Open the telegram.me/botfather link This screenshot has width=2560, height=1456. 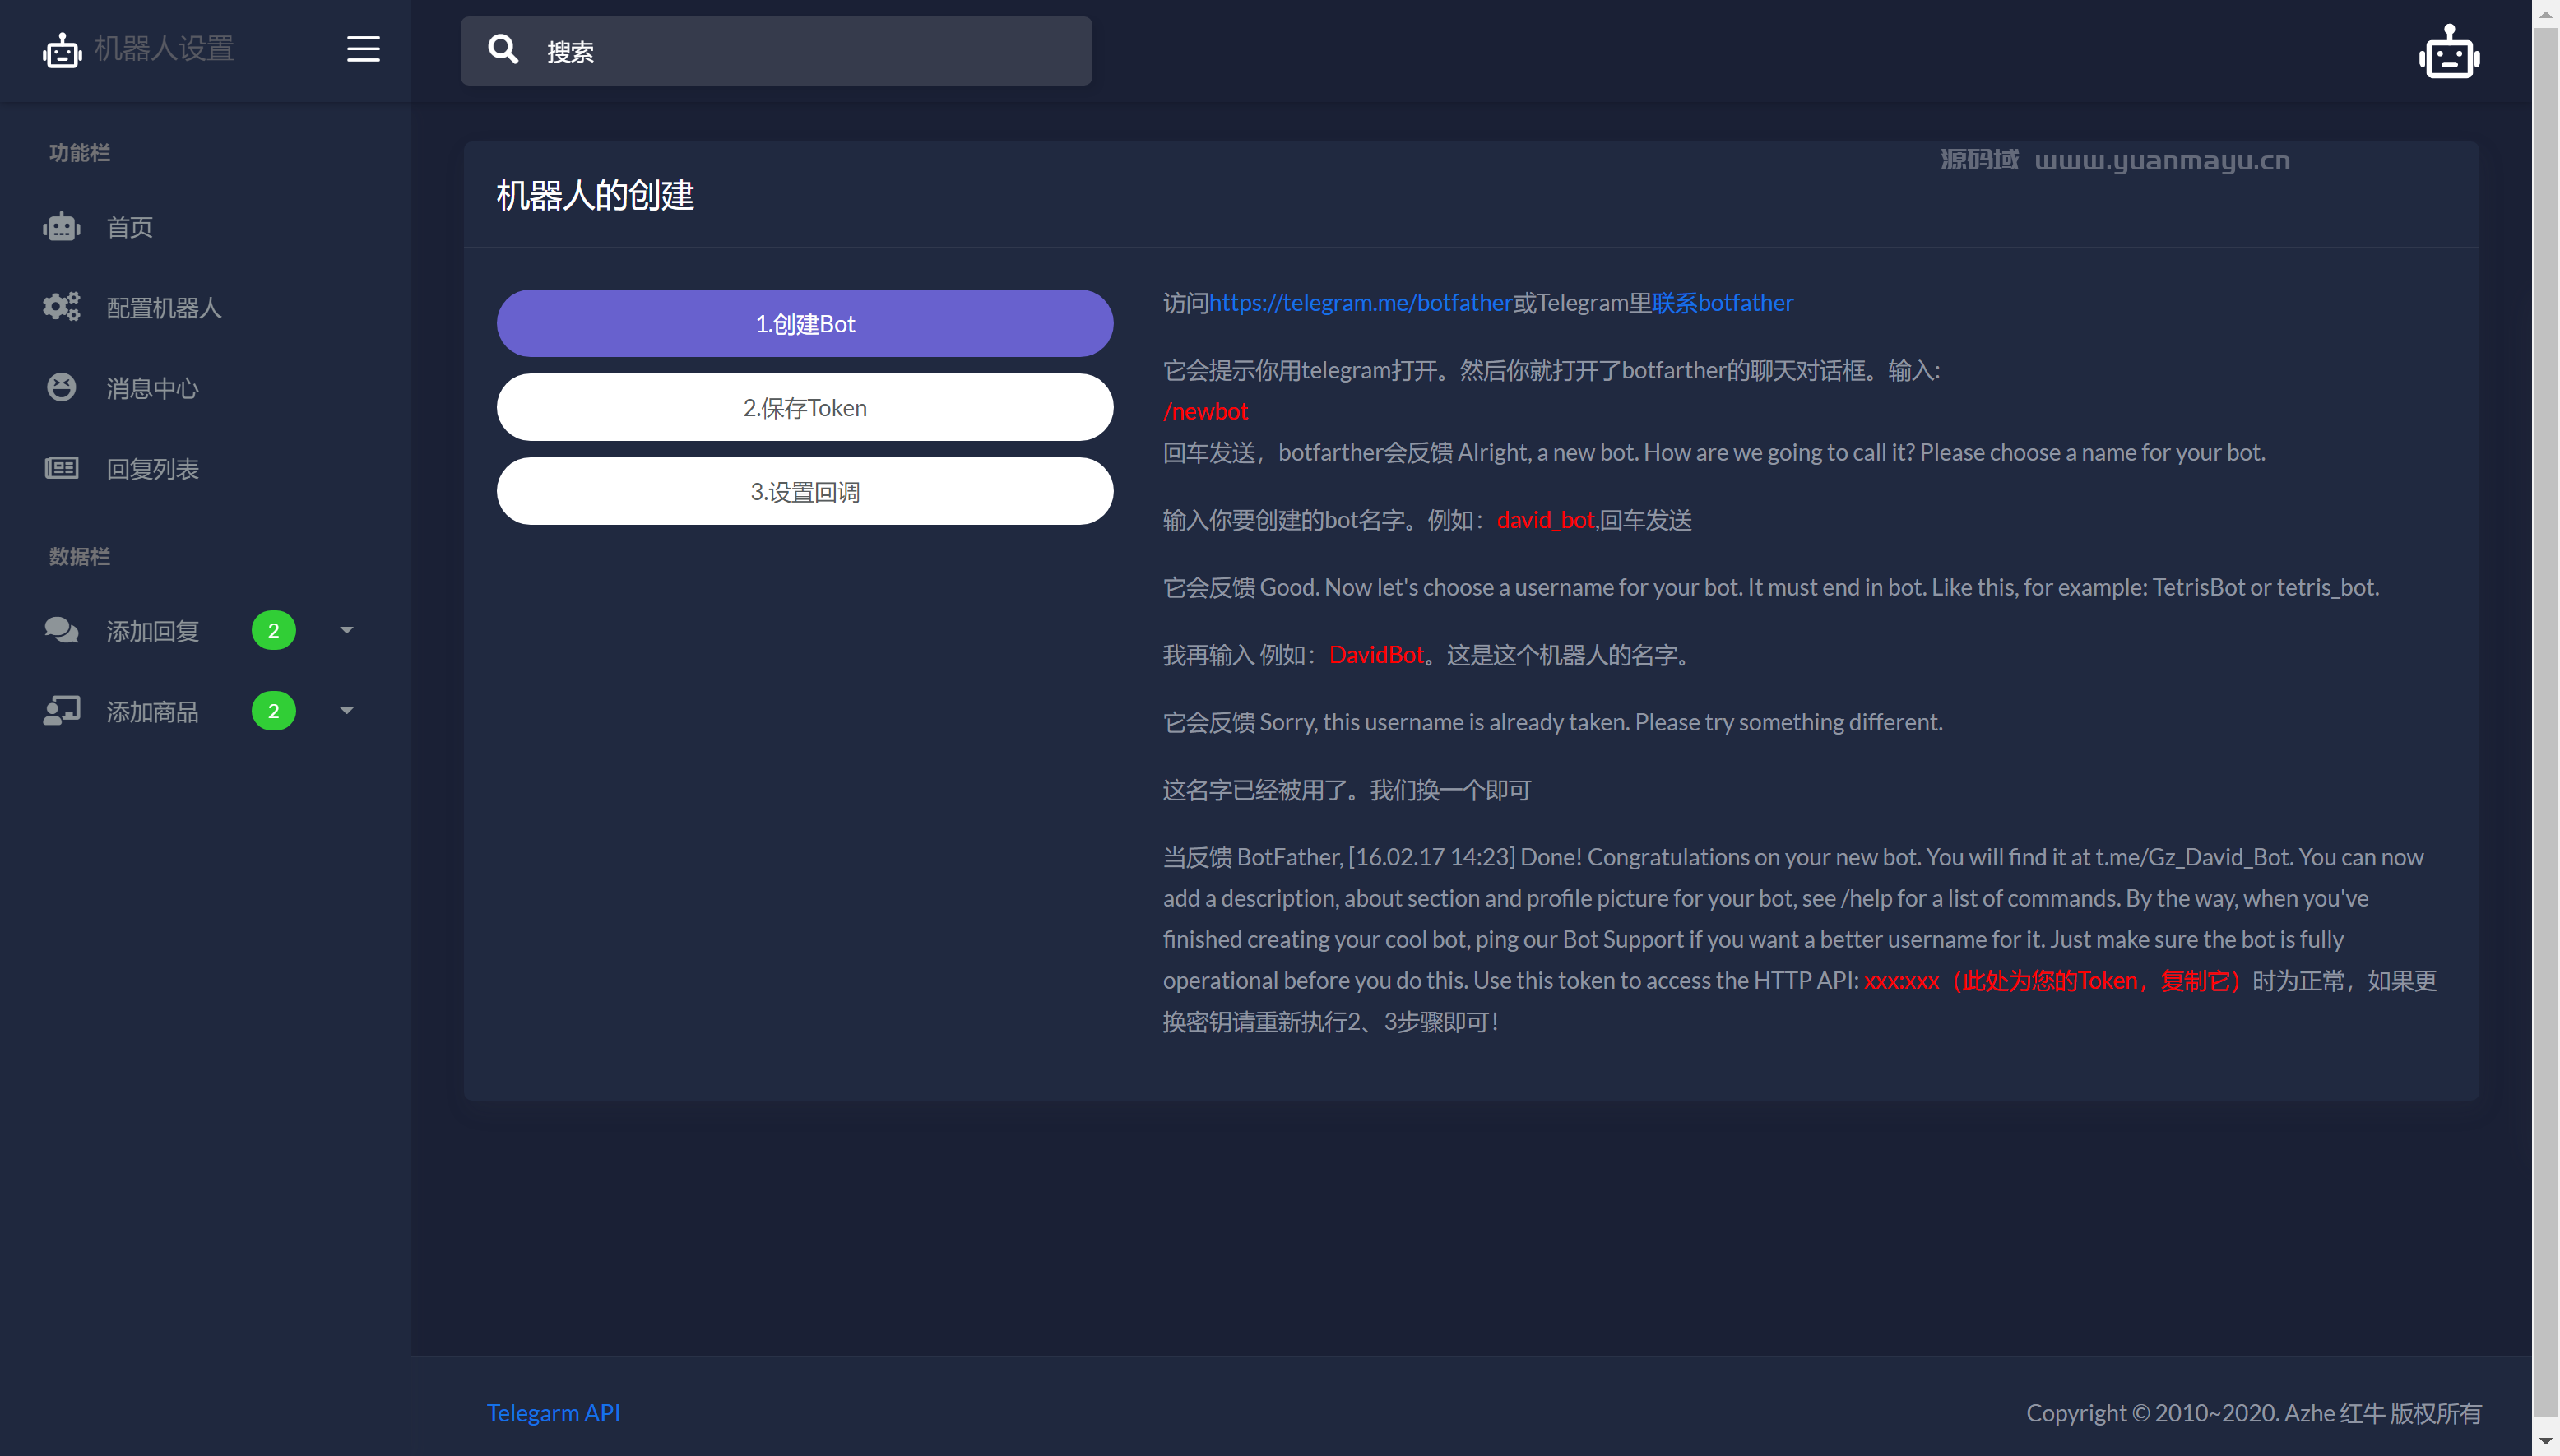1360,302
